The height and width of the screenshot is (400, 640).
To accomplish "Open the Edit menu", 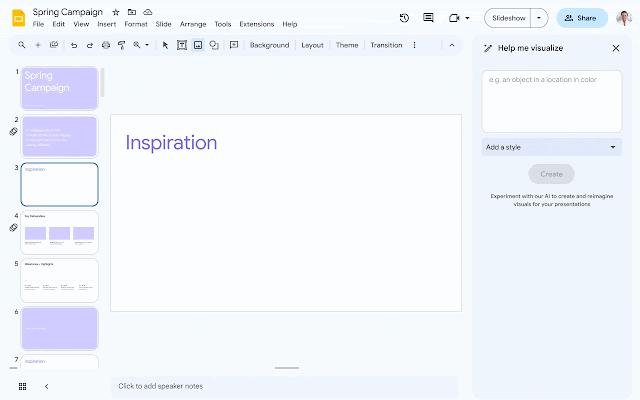I will click(x=58, y=24).
